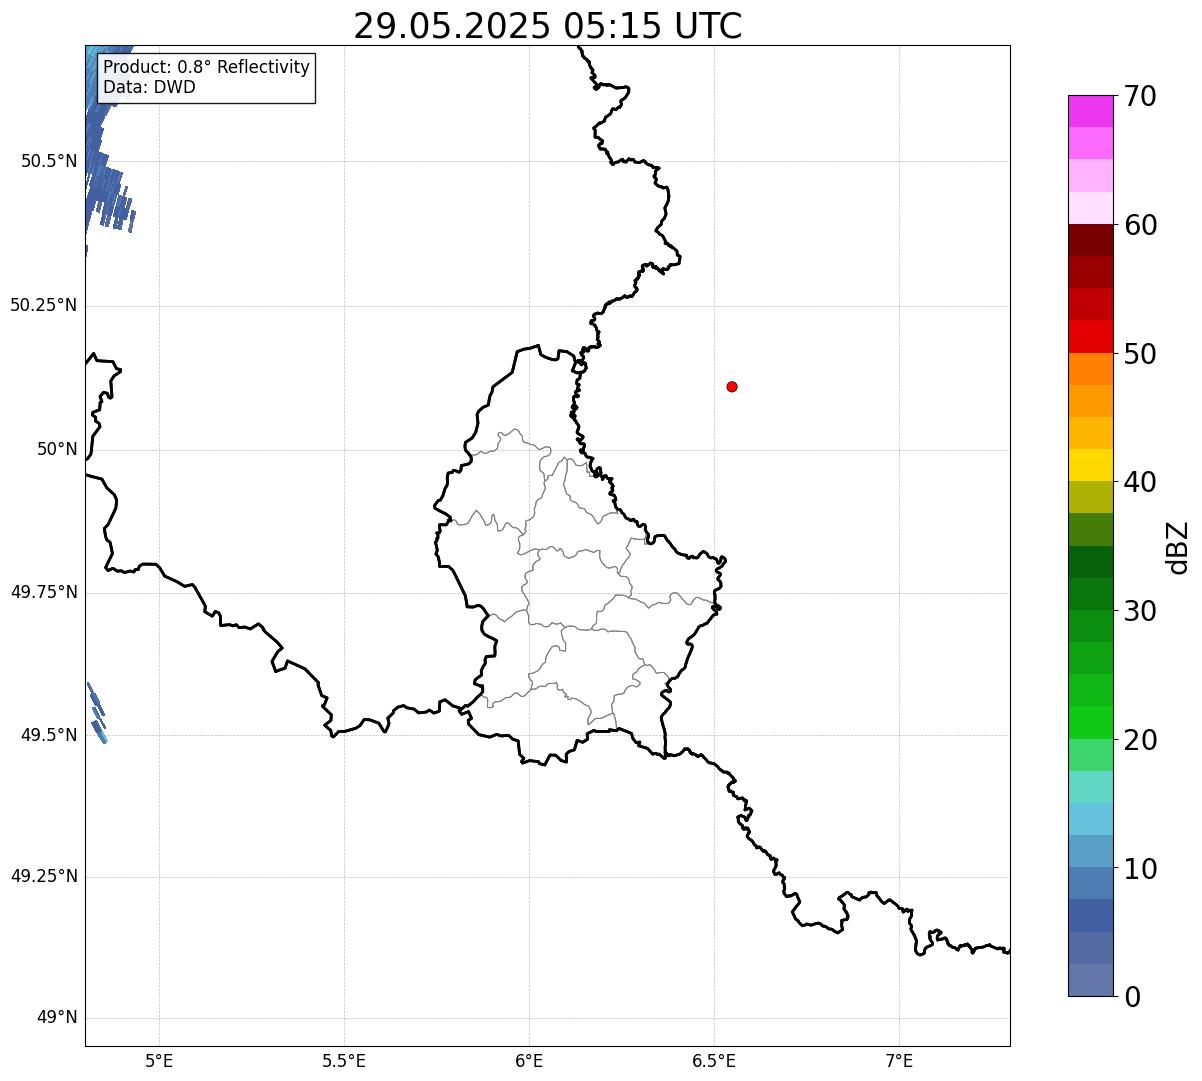This screenshot has height=1081, width=1202.
Task: Click the 49°N latitude label
Action: pyautogui.click(x=57, y=1018)
